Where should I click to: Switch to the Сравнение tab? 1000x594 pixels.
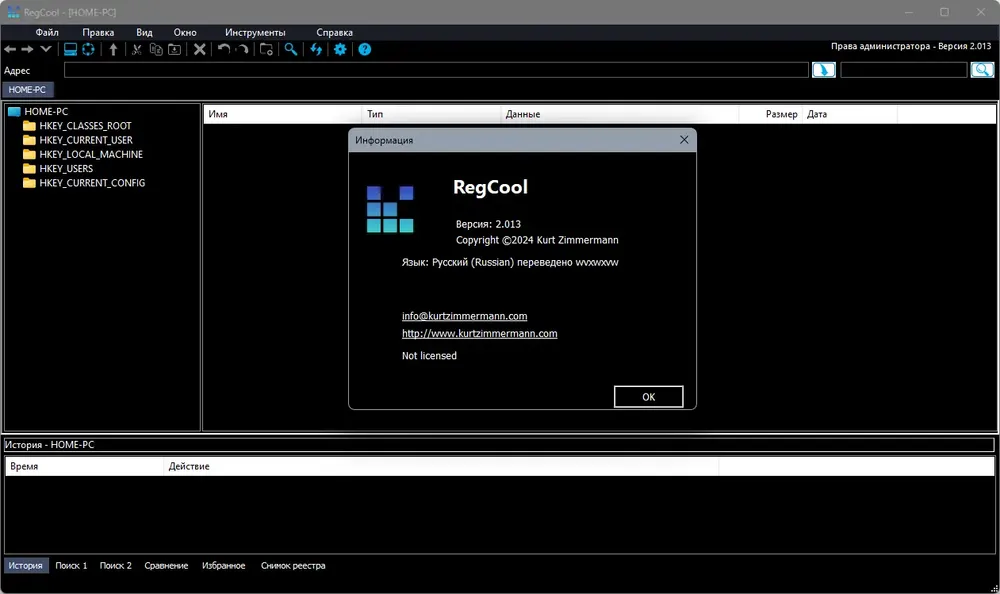166,565
